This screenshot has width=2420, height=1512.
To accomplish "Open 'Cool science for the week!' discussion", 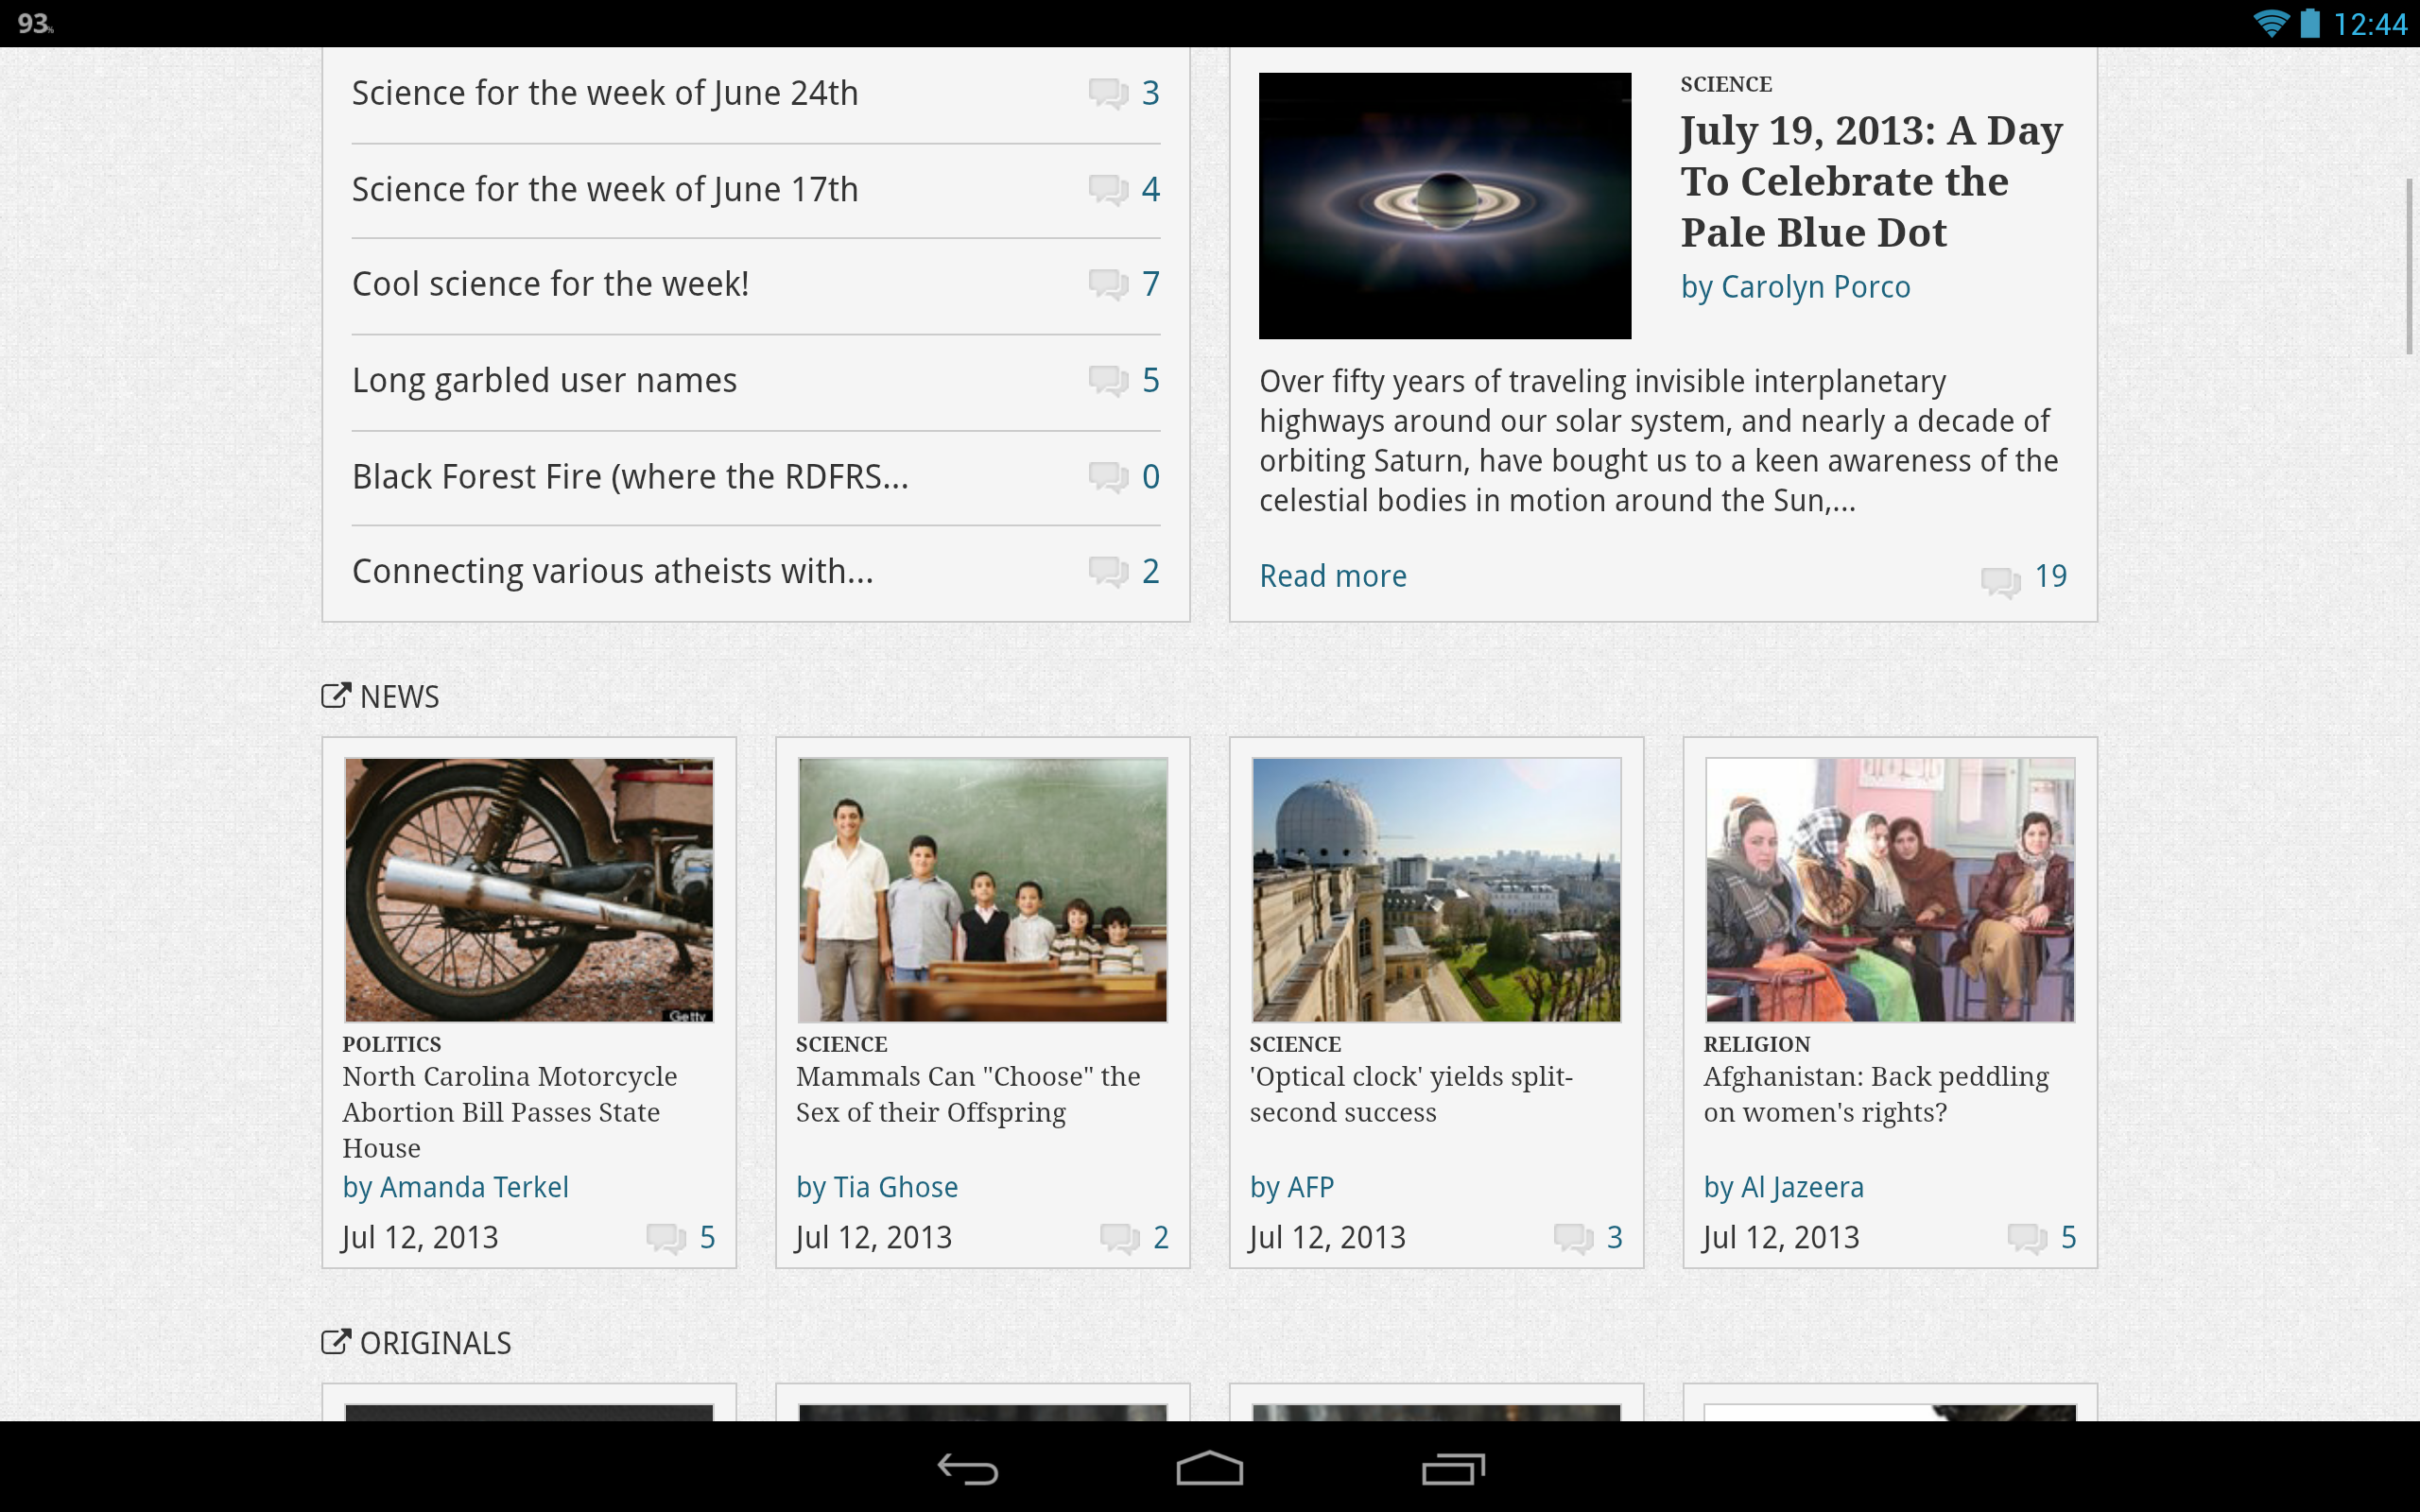I will coord(550,284).
